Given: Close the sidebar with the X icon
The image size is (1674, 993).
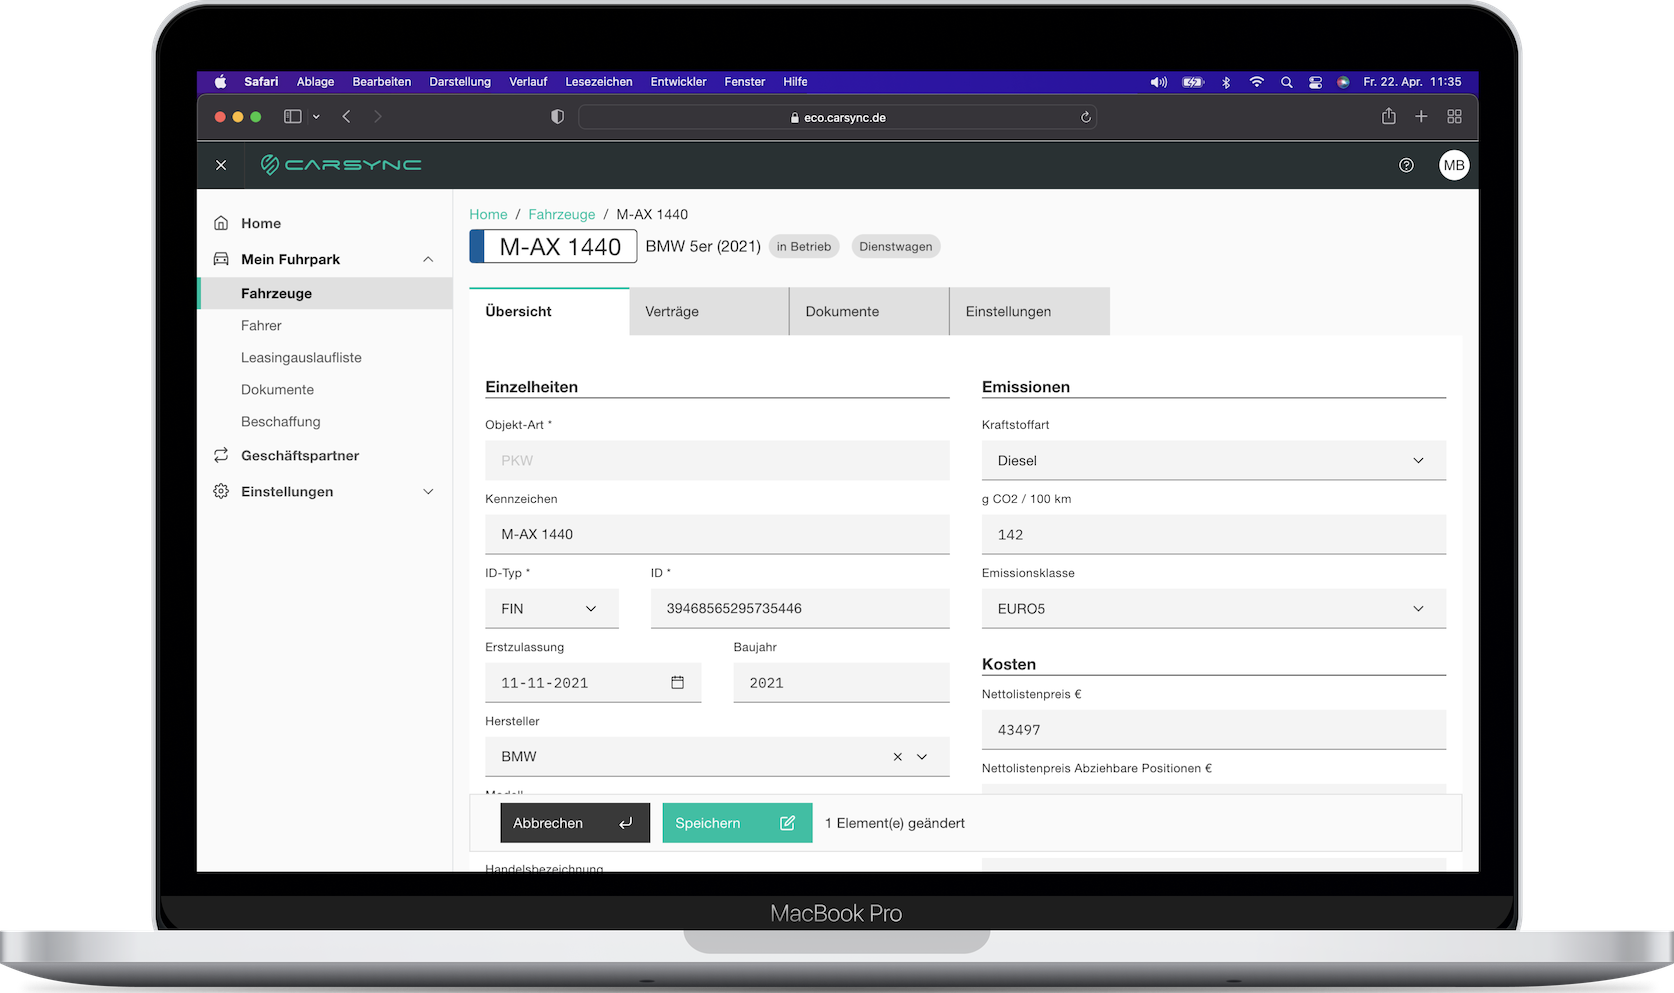Looking at the screenshot, I should coord(221,165).
